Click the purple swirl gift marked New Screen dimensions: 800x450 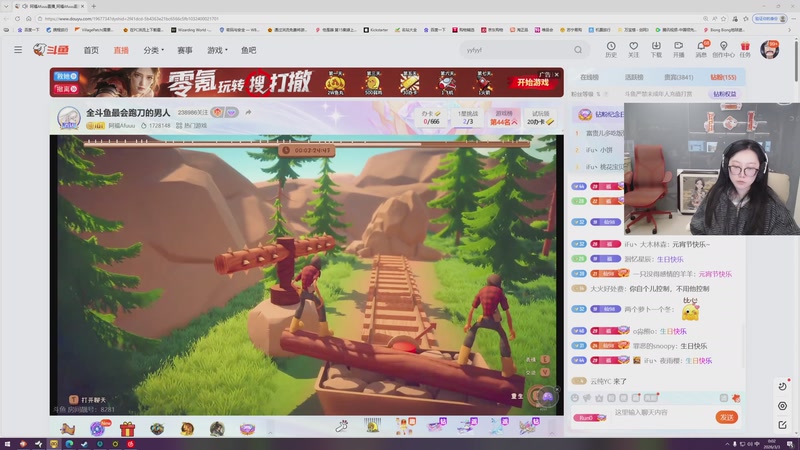tap(97, 429)
